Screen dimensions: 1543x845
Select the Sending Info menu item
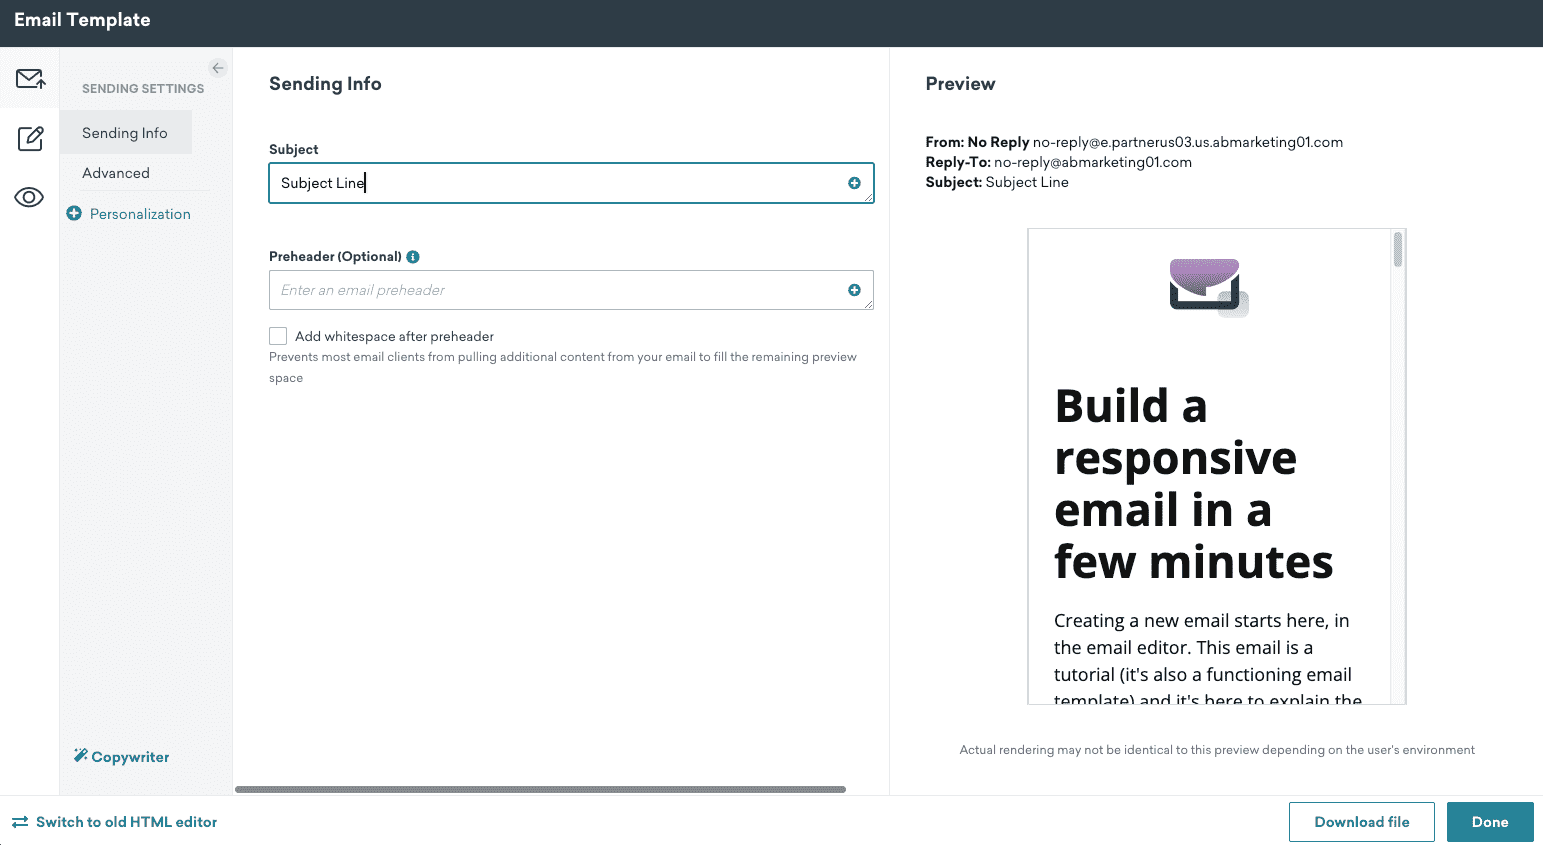tap(125, 133)
